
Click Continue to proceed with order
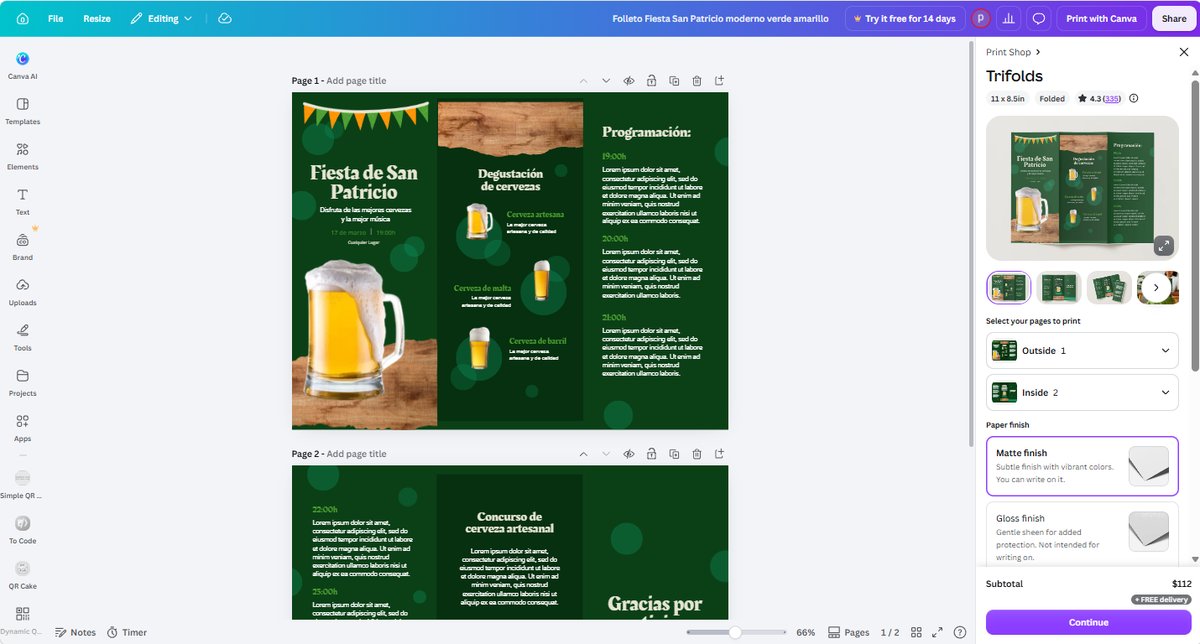pyautogui.click(x=1088, y=622)
